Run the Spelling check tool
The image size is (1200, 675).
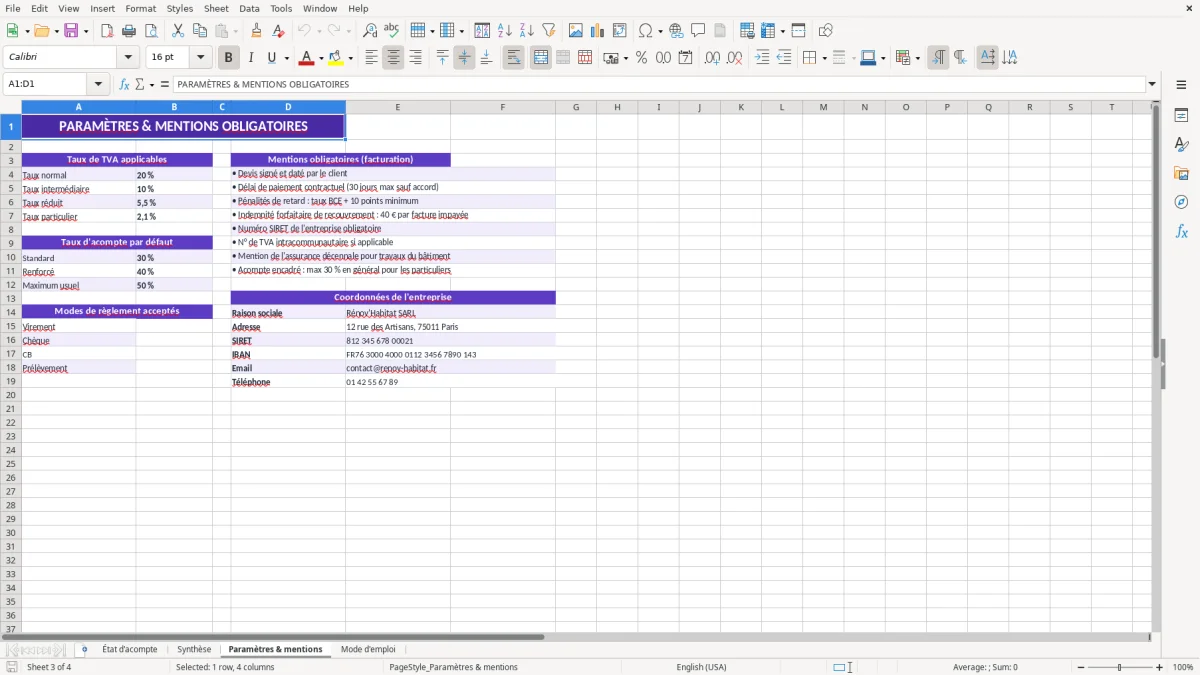tap(392, 31)
